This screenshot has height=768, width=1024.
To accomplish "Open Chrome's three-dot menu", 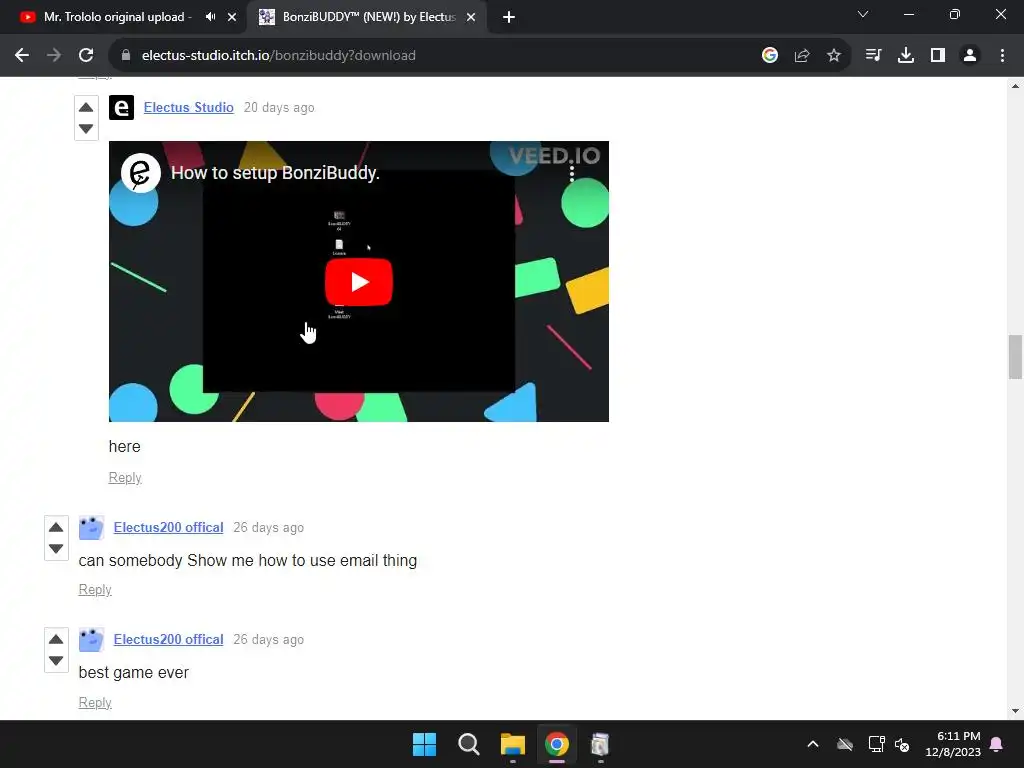I will 1002,56.
